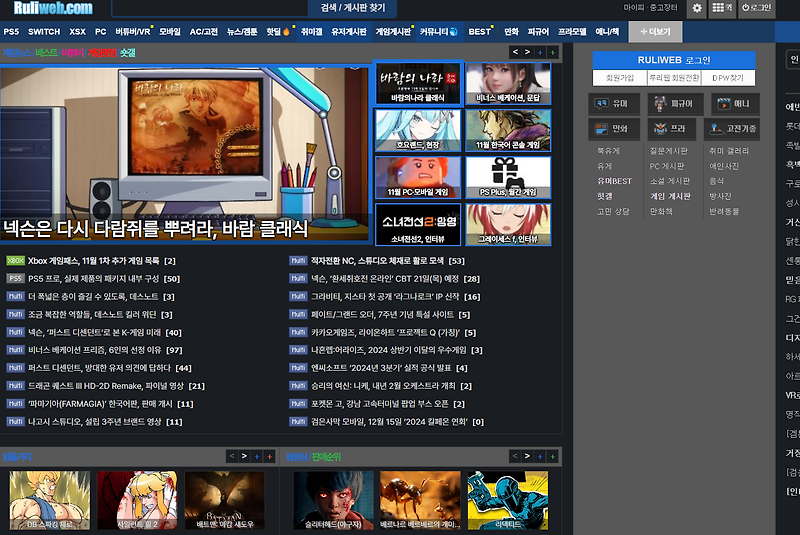The image size is (800, 535).
Task: Click previous arrow in bottom-left thumbnail section
Action: point(232,456)
